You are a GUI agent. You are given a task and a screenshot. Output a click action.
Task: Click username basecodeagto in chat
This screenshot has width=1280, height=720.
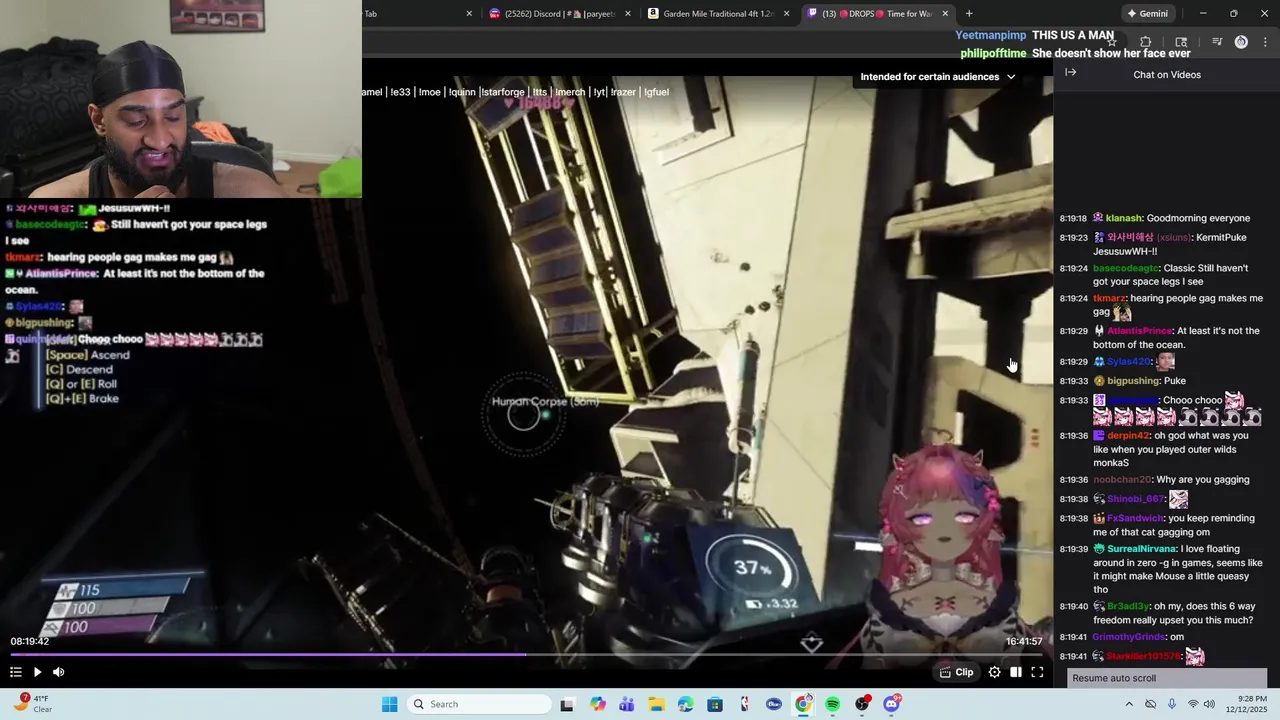click(1125, 268)
